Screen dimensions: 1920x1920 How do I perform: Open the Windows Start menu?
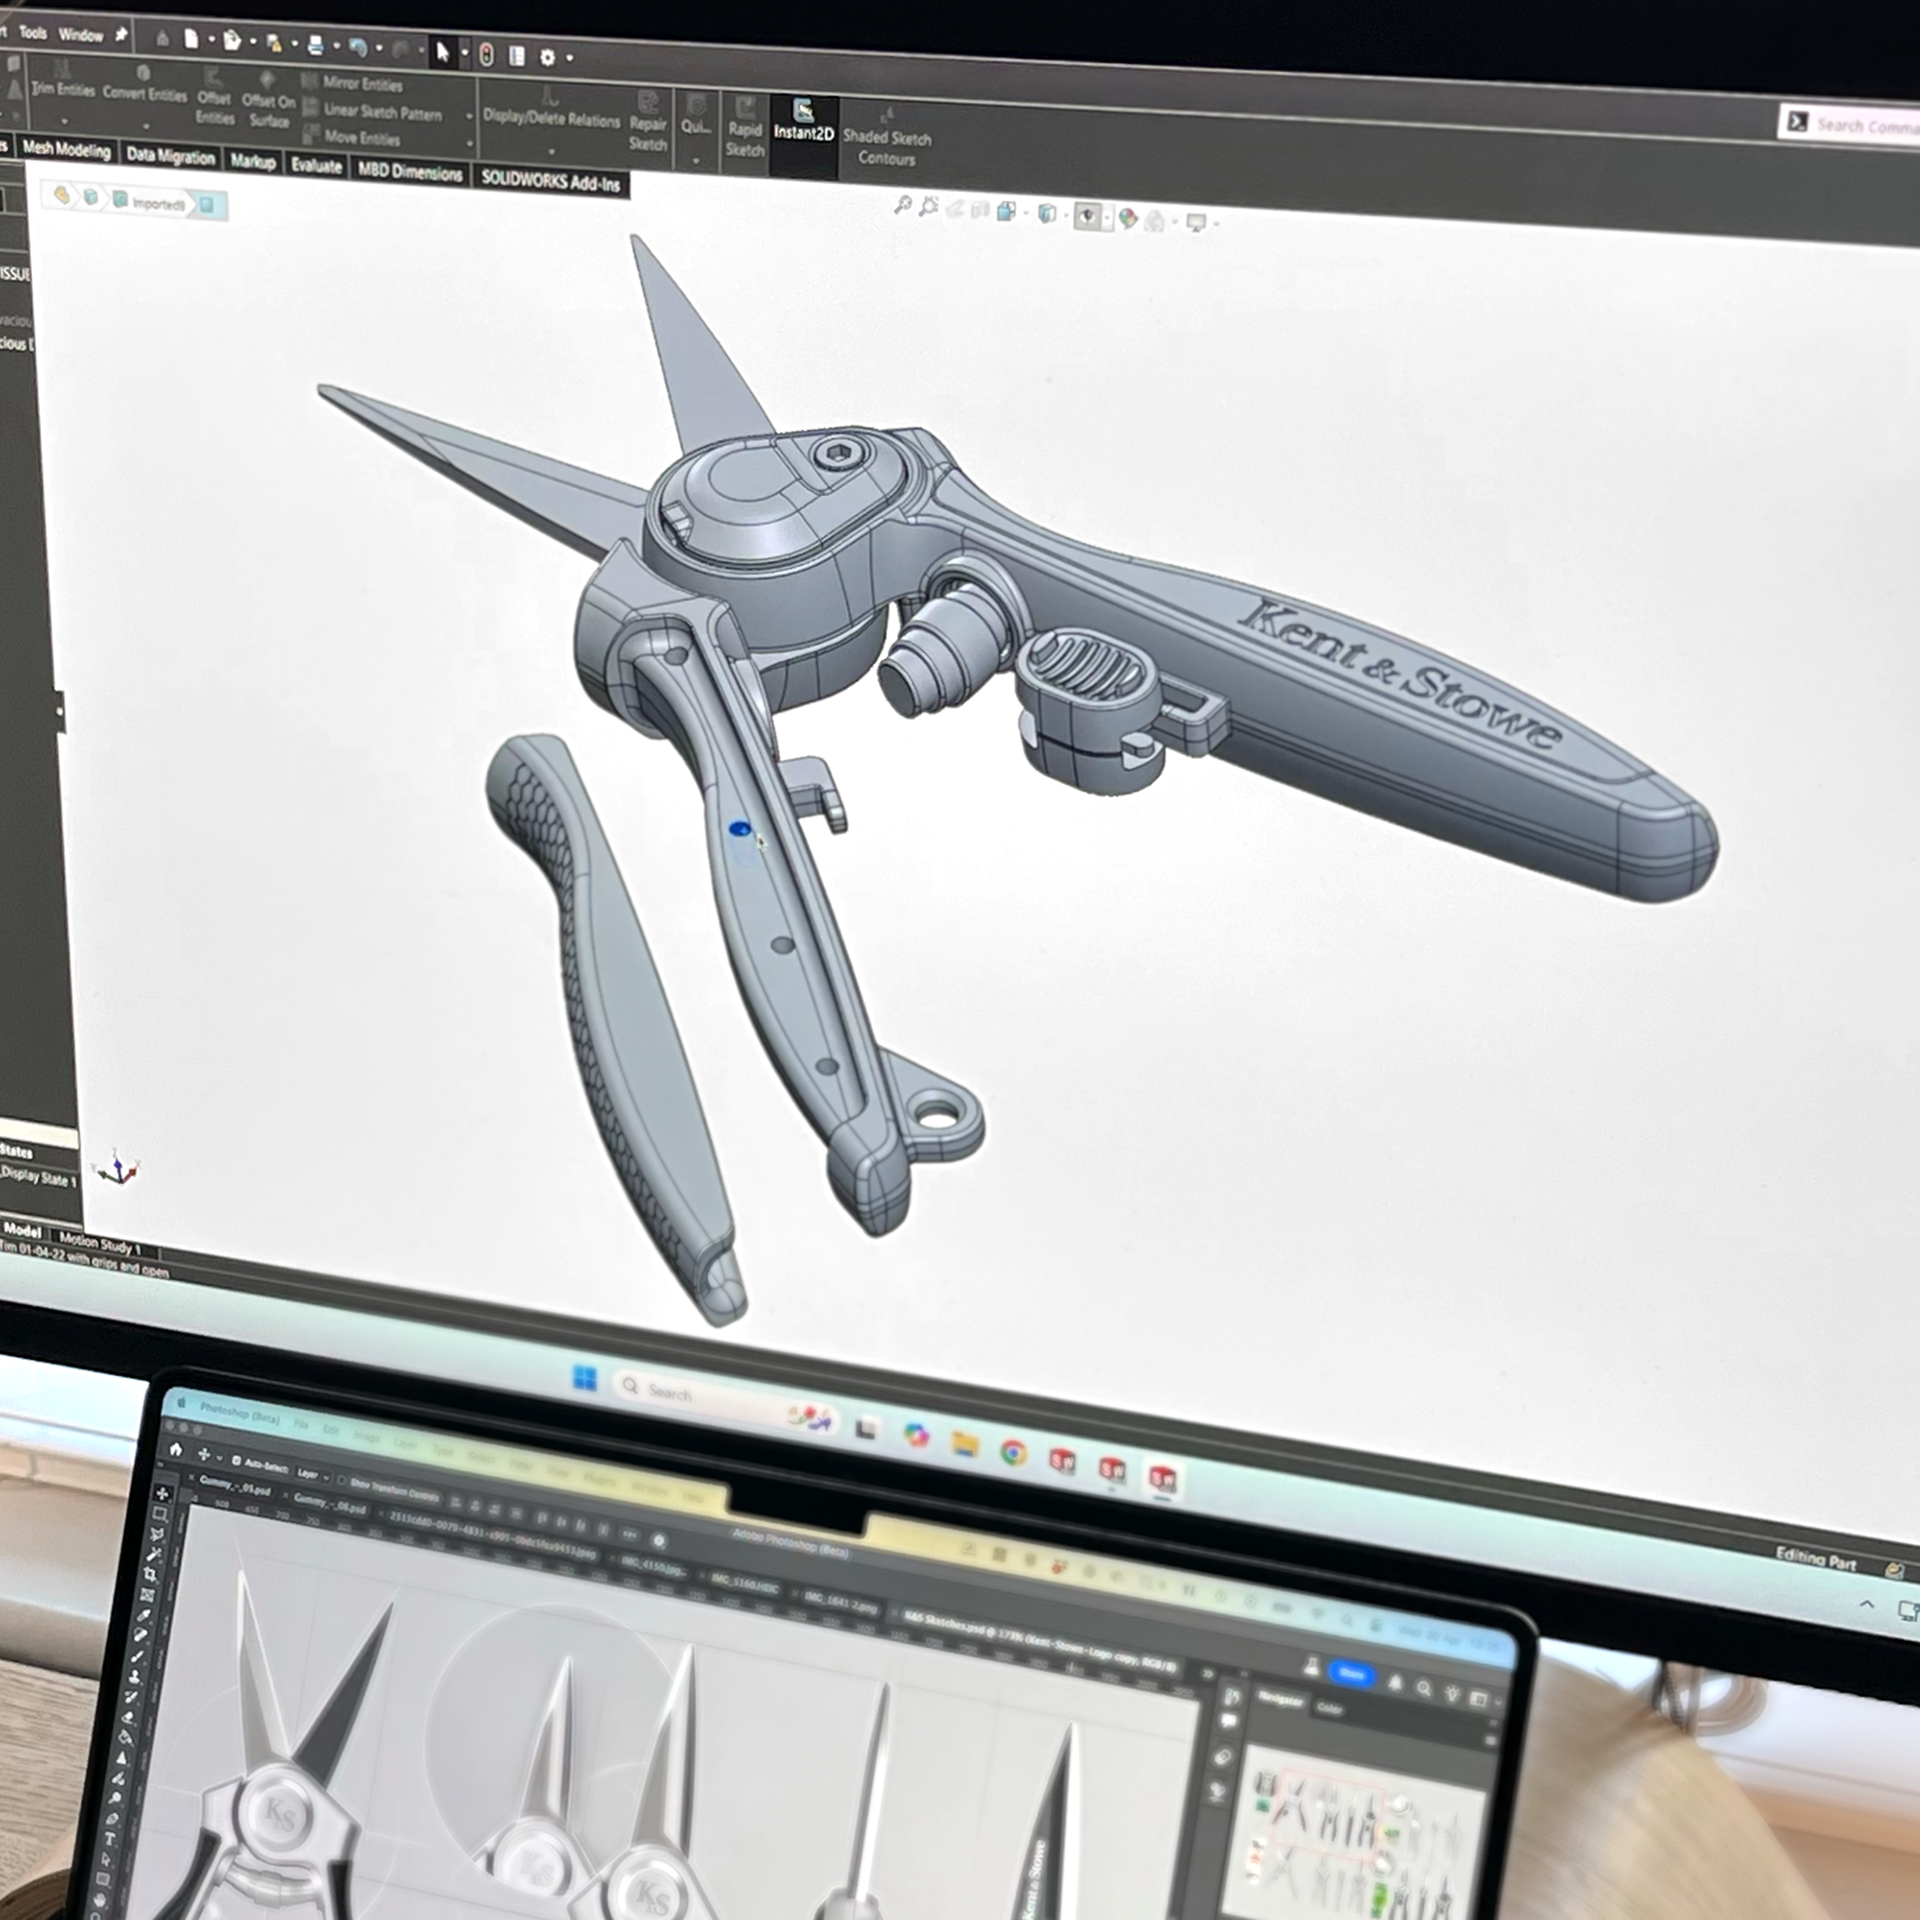tap(585, 1378)
